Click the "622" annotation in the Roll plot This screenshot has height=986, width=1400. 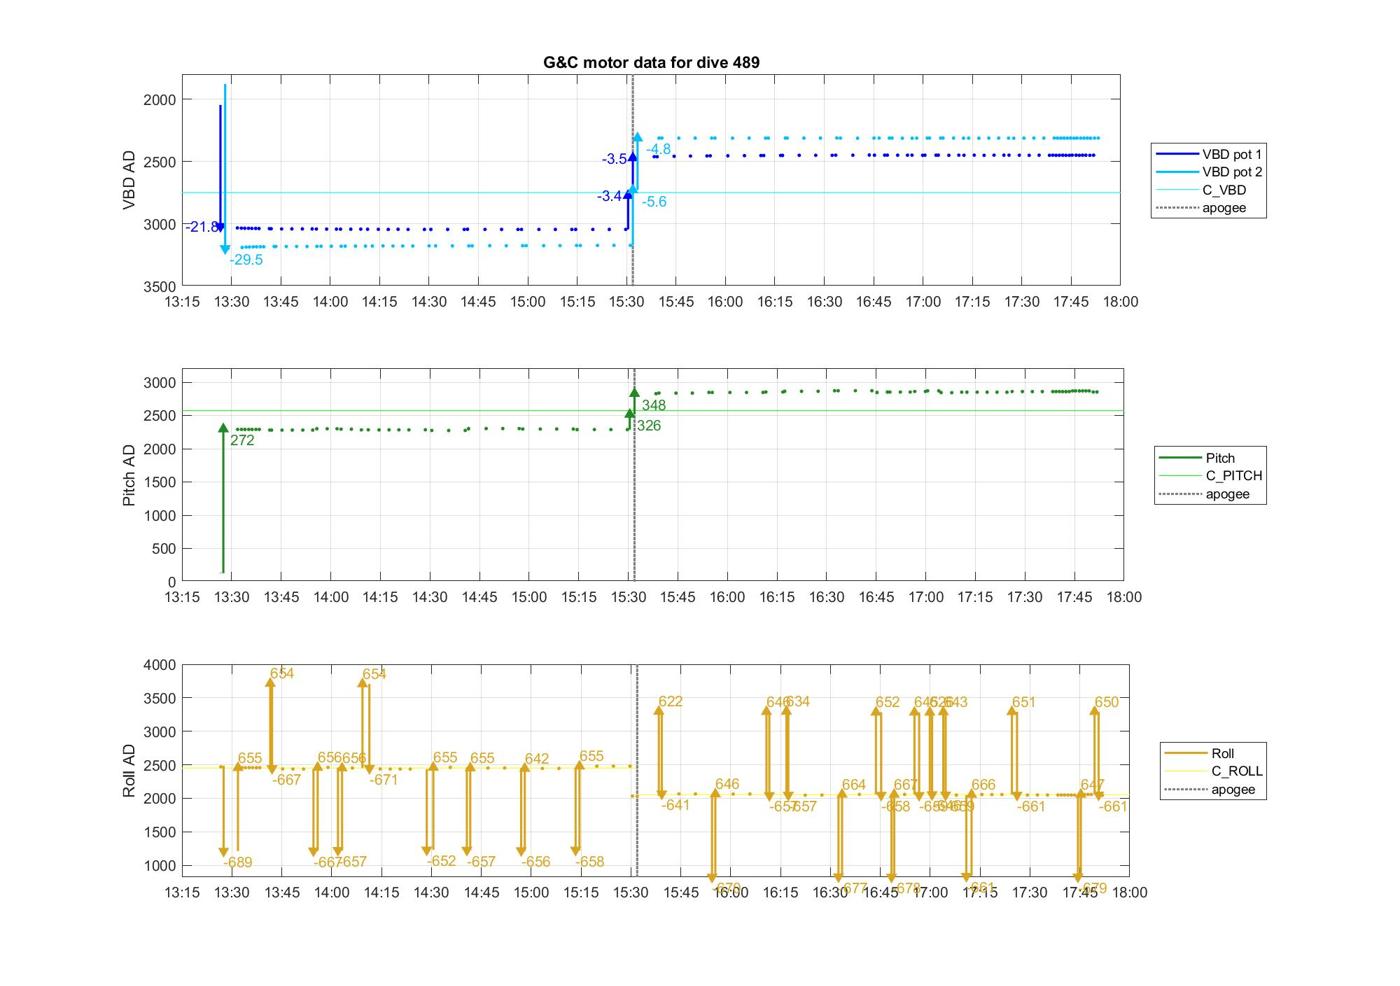point(671,702)
